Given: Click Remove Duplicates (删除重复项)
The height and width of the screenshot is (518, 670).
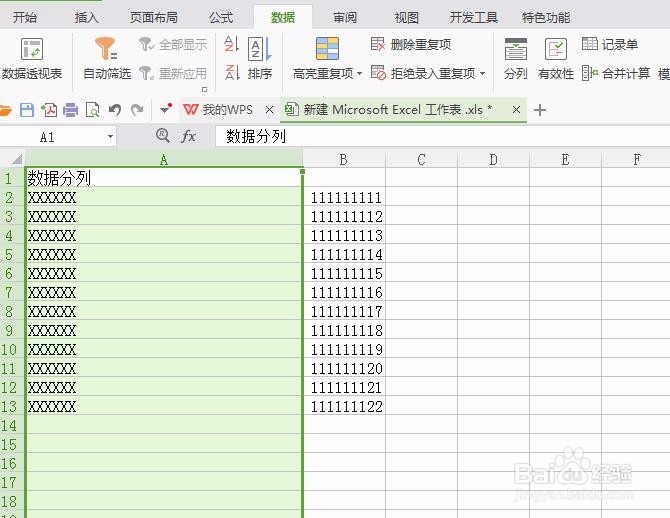Looking at the screenshot, I should click(411, 44).
